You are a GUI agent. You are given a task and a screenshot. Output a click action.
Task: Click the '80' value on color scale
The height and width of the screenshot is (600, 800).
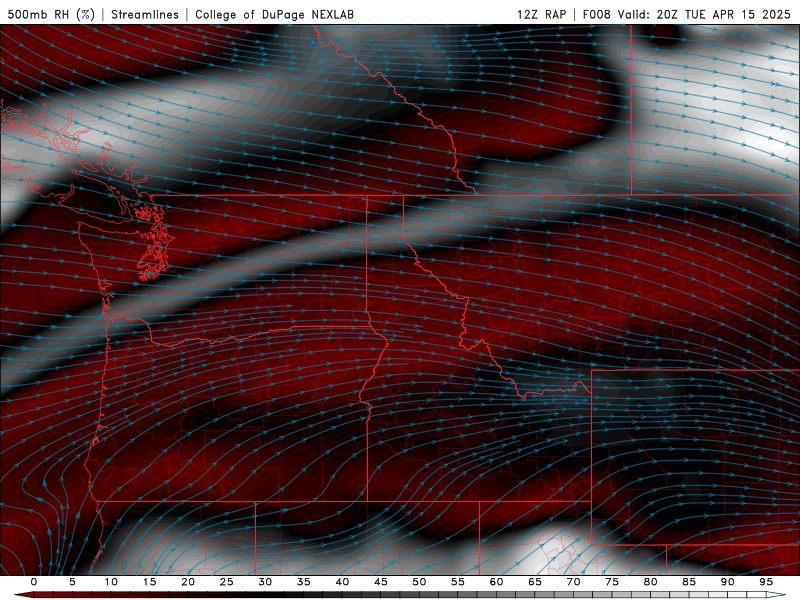(x=650, y=582)
